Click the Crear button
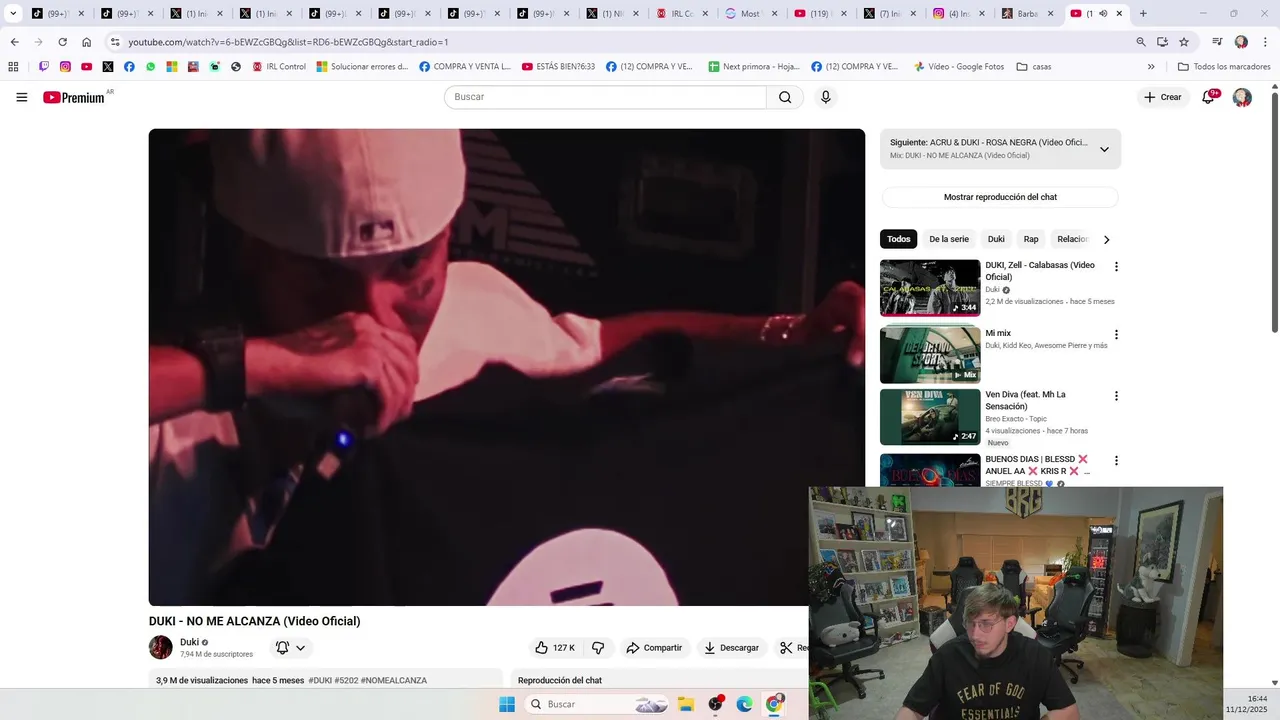The height and width of the screenshot is (720, 1280). pos(1163,97)
